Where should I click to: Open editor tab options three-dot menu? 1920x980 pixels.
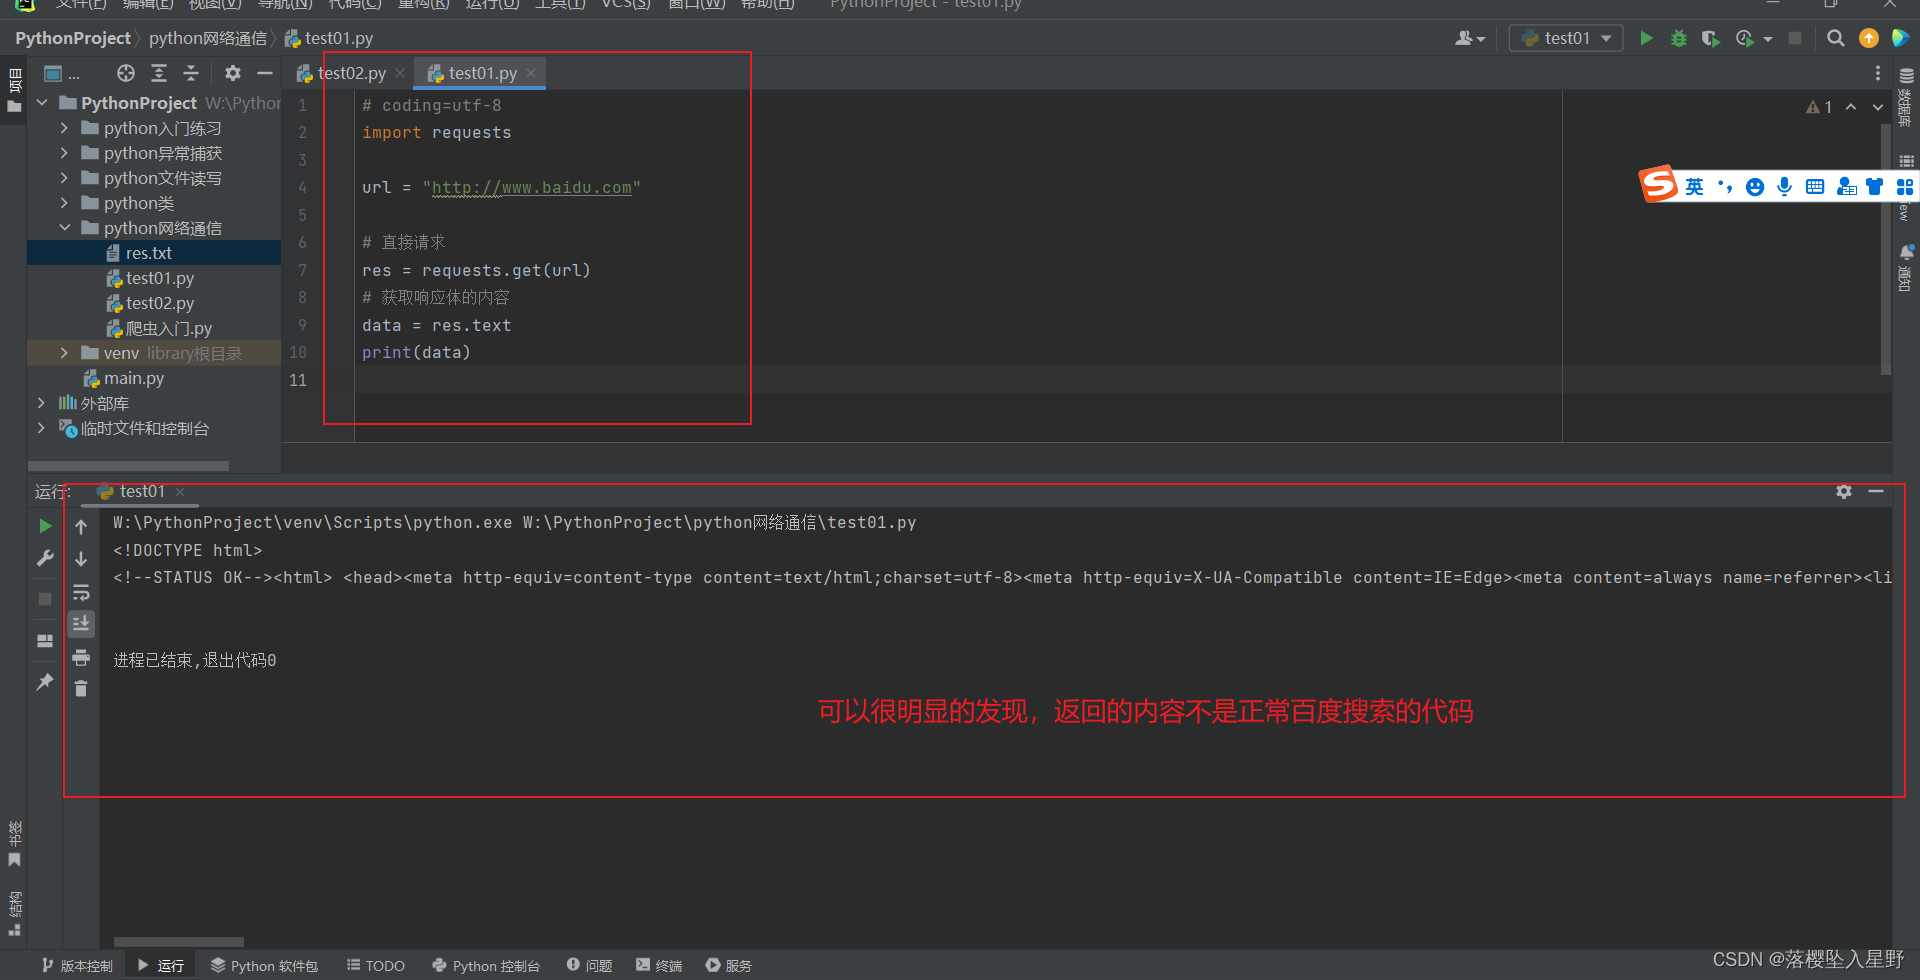coord(1878,73)
